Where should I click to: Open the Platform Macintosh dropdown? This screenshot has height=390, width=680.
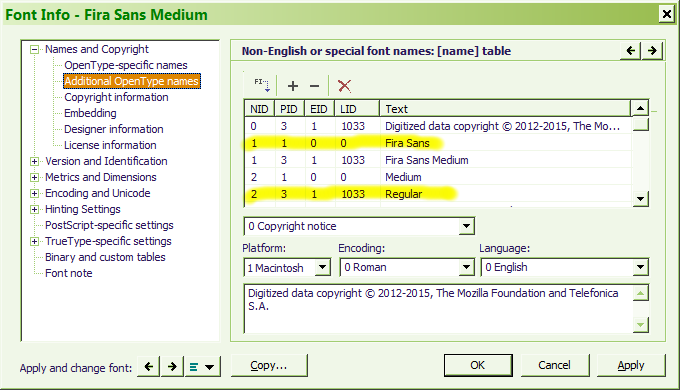(322, 267)
